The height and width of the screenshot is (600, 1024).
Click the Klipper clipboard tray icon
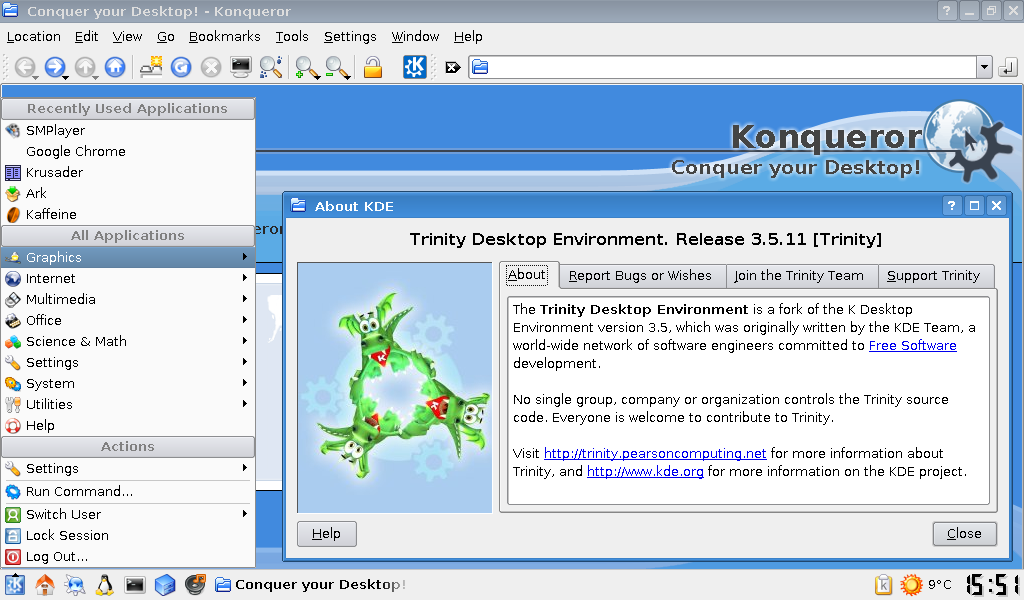pos(883,584)
